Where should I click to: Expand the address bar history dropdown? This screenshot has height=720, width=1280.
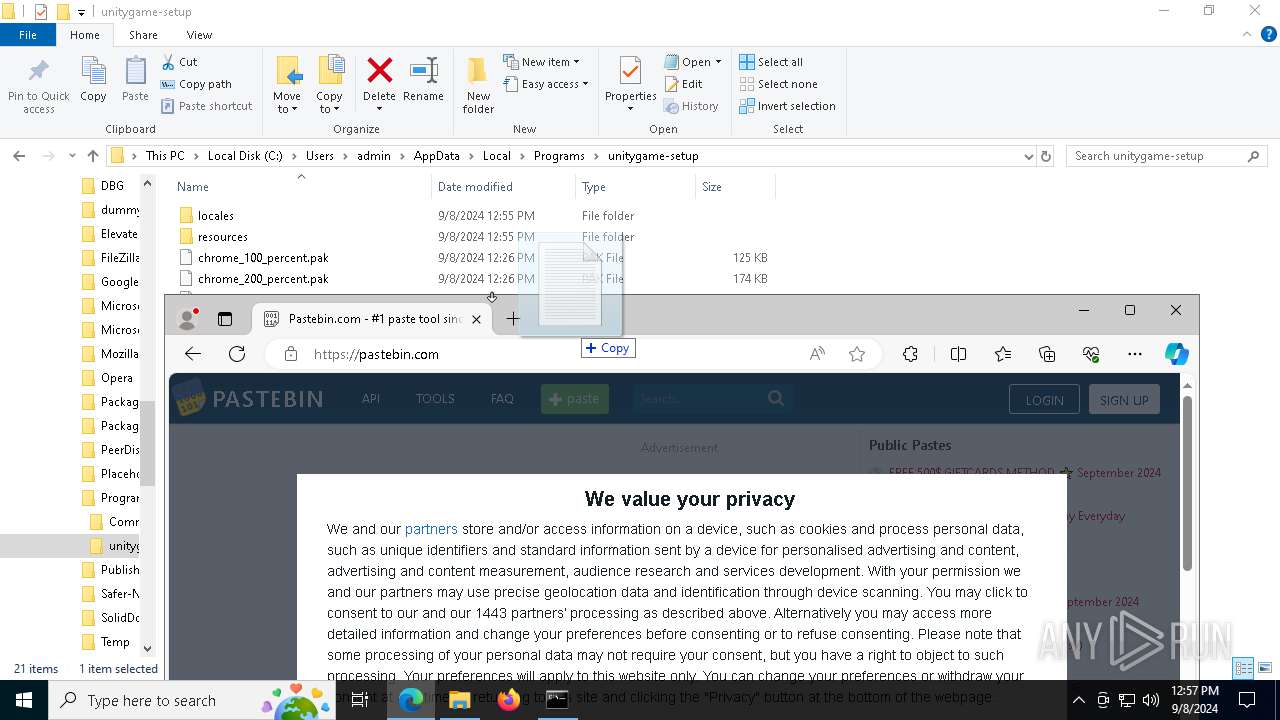(1028, 156)
